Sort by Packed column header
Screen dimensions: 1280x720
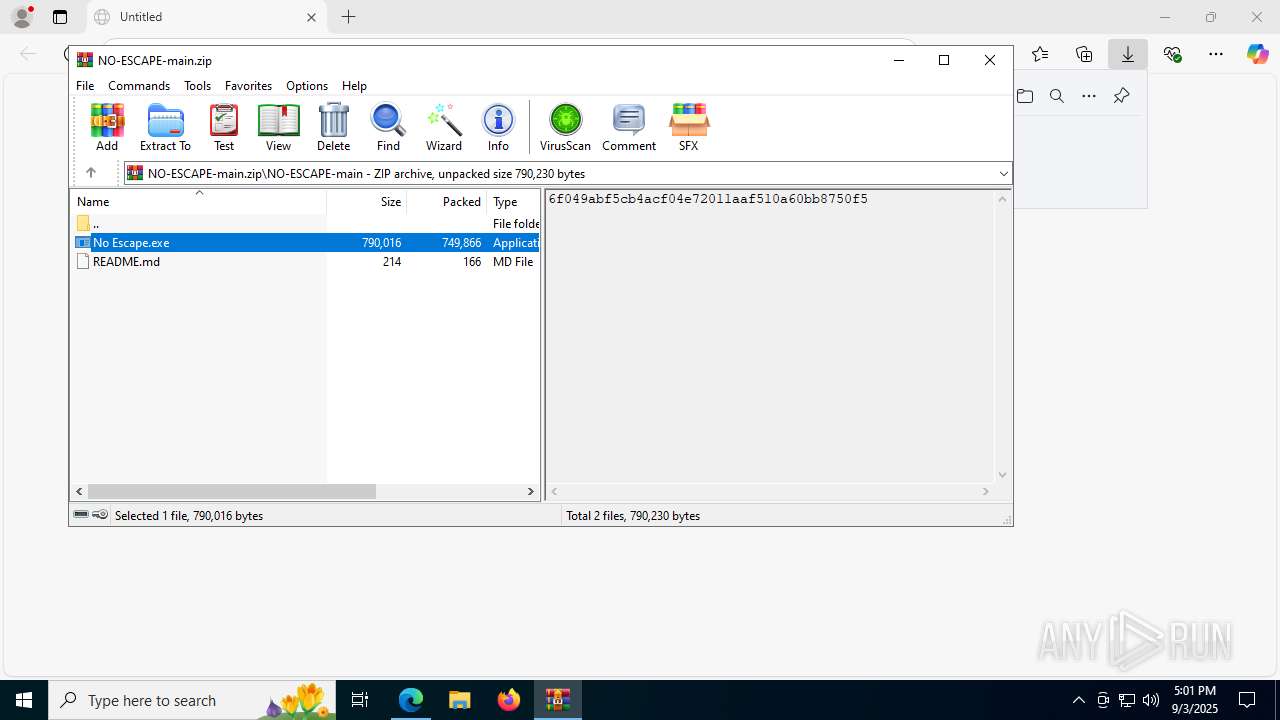point(447,202)
